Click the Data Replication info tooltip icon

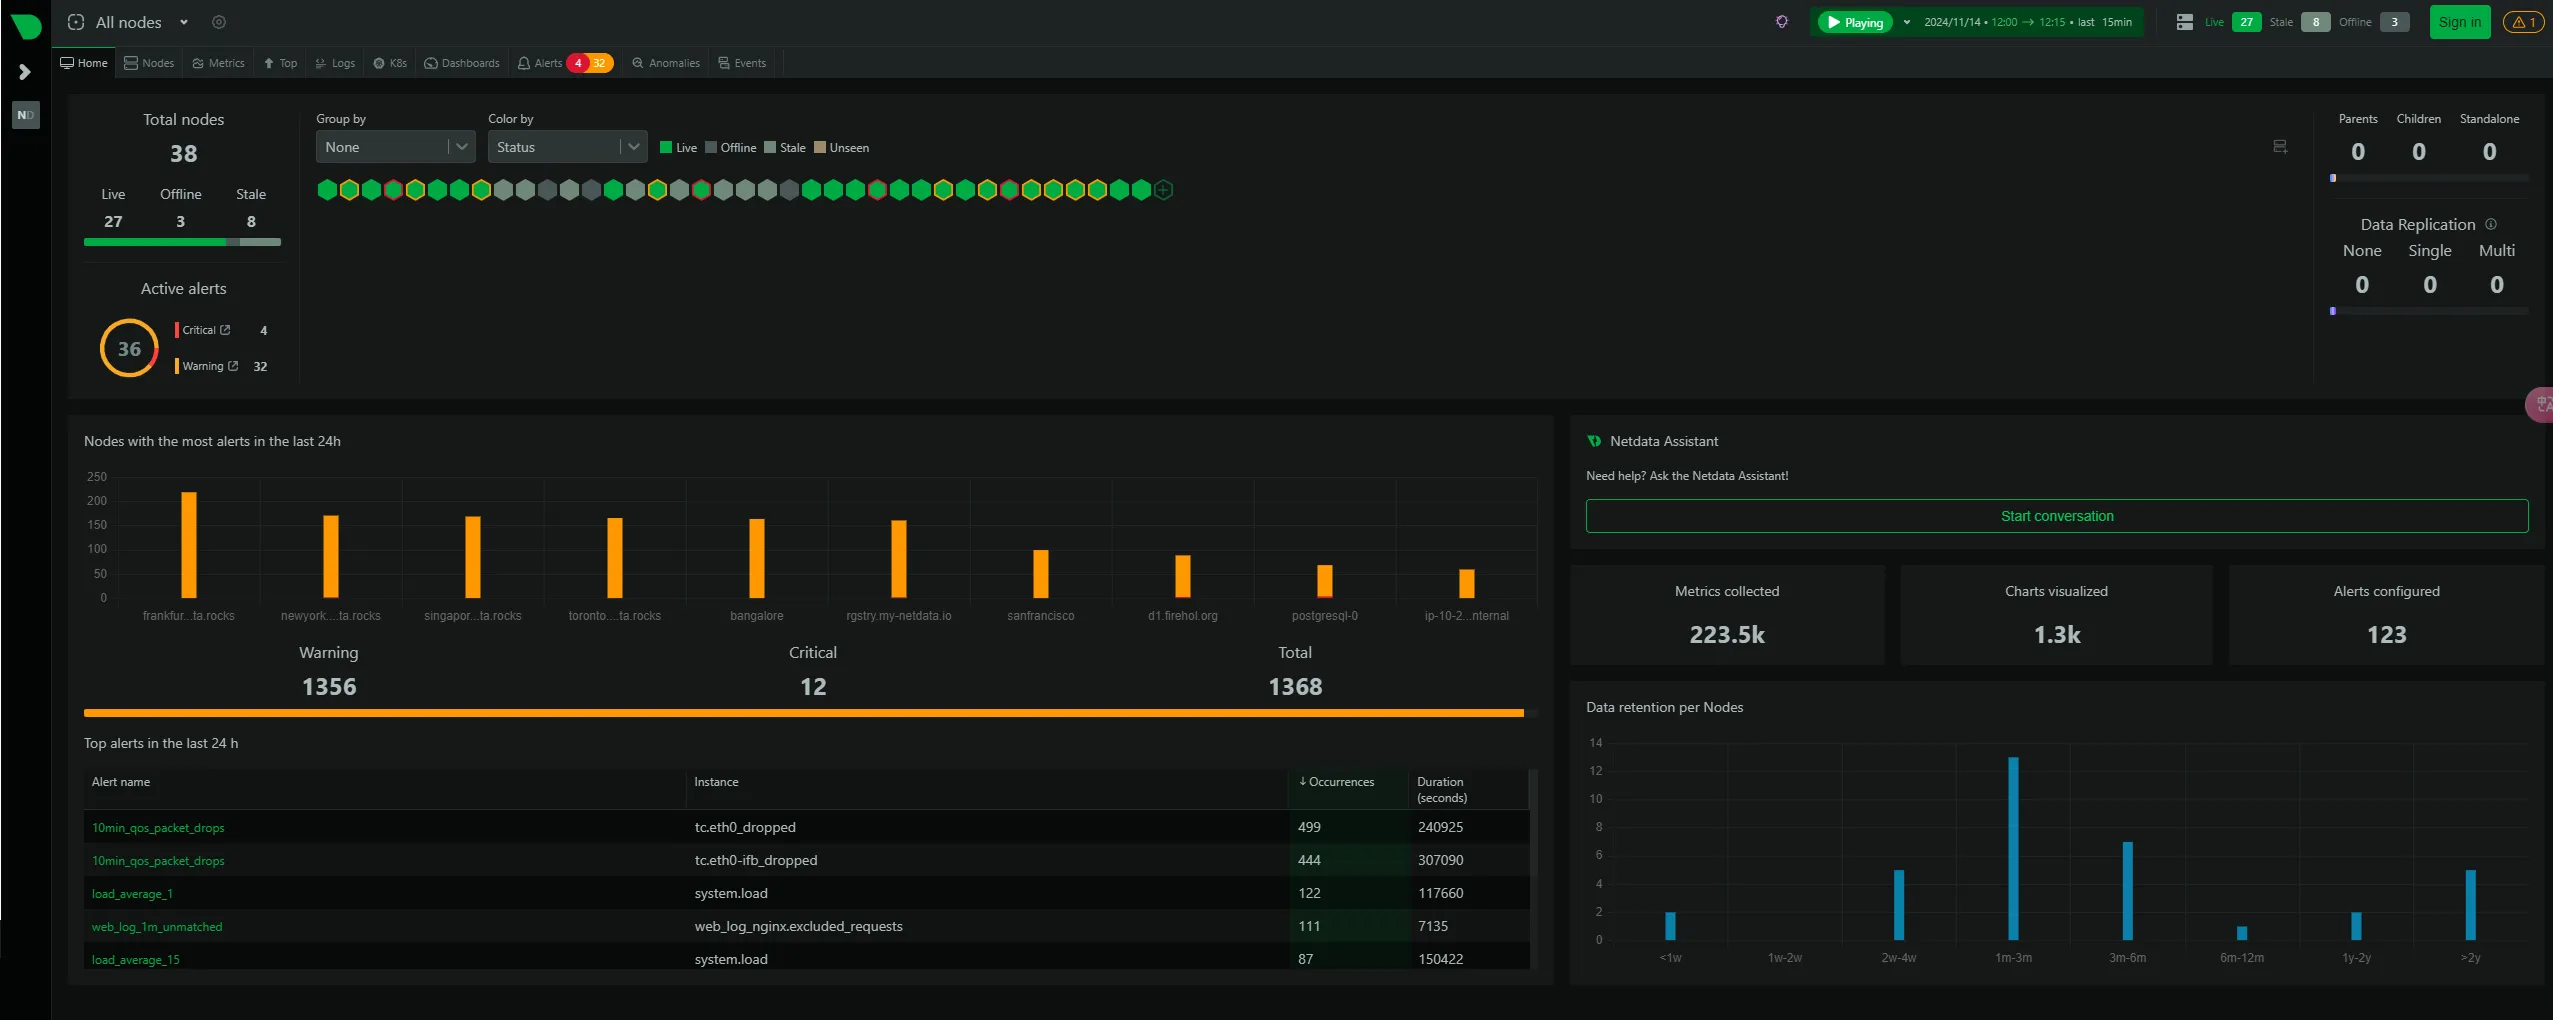(x=2493, y=225)
